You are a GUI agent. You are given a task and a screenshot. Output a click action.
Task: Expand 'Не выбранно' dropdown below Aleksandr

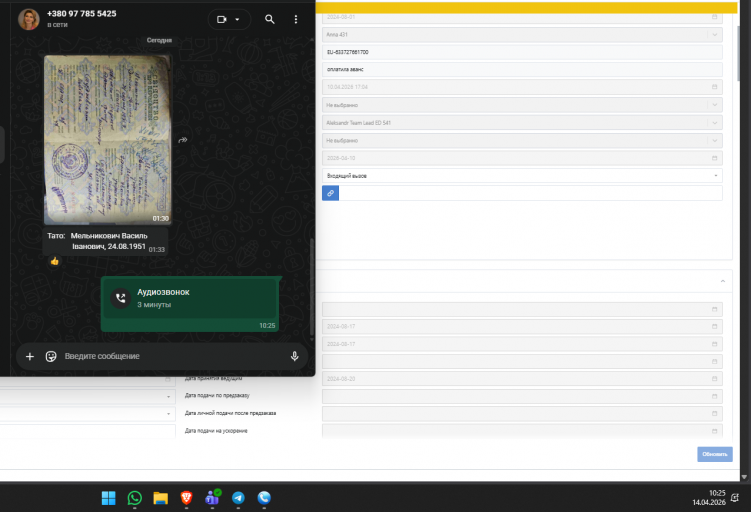(x=715, y=140)
